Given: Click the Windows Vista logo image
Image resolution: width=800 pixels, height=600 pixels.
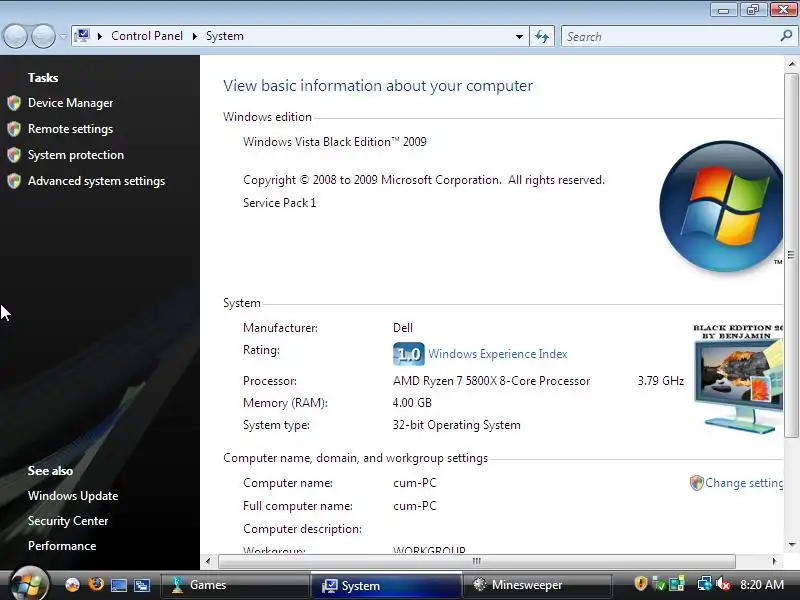Looking at the screenshot, I should coord(721,206).
